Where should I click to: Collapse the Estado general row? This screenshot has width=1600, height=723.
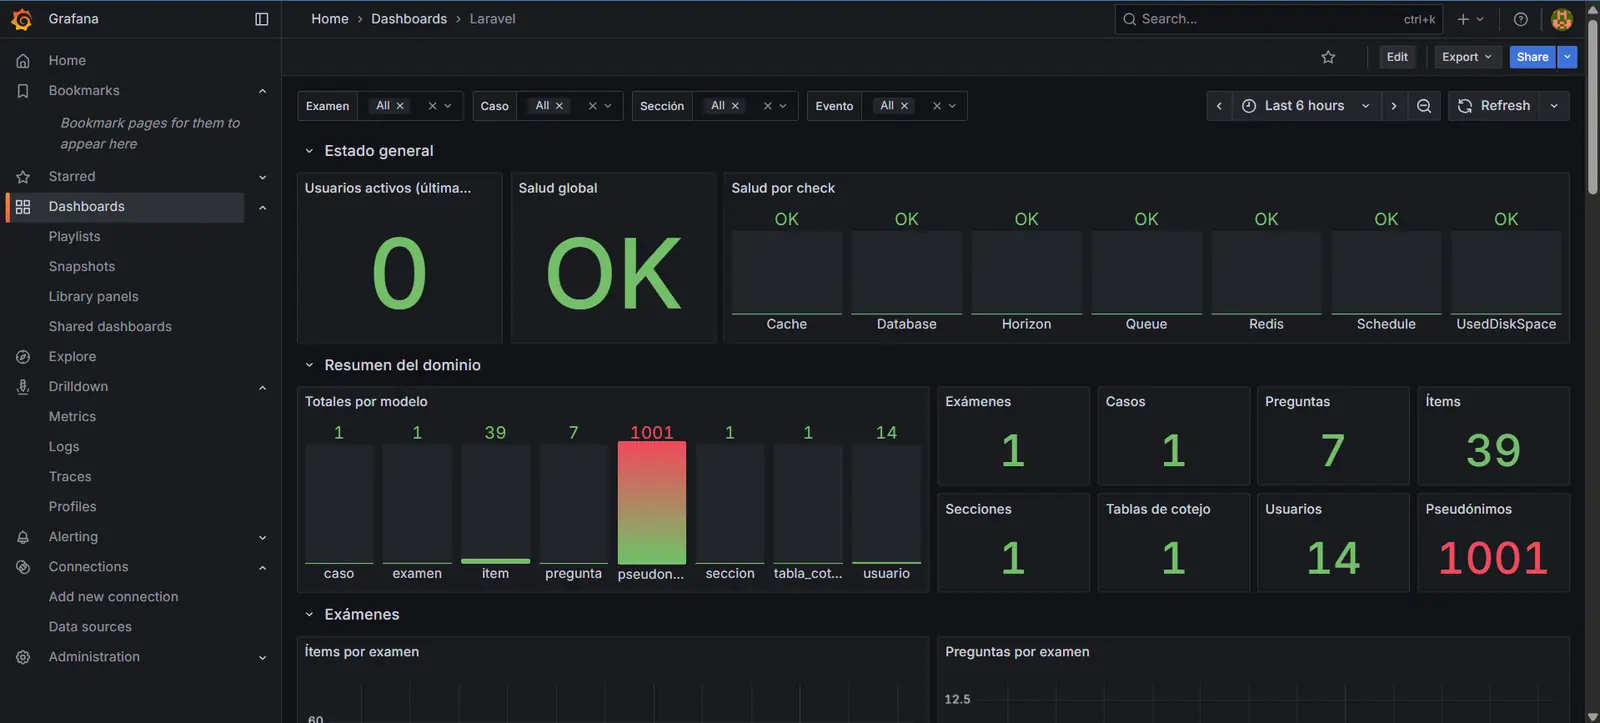pyautogui.click(x=309, y=151)
